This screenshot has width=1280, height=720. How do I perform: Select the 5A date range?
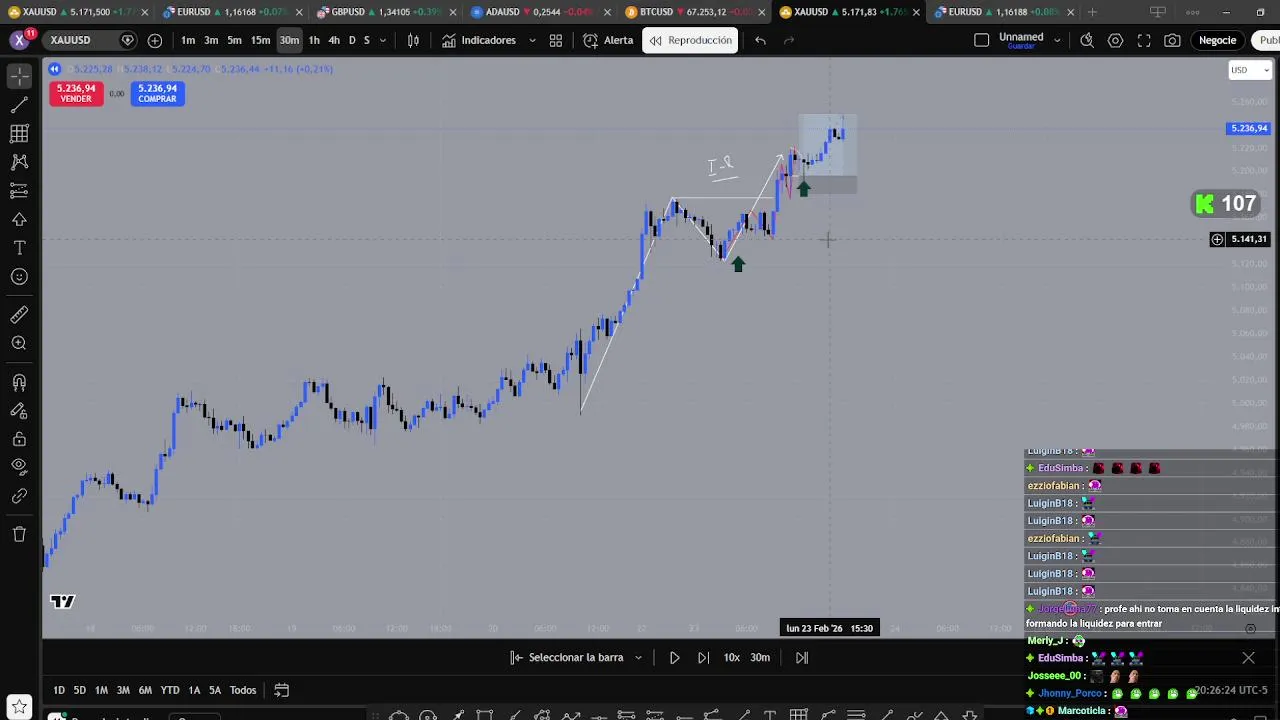point(215,690)
